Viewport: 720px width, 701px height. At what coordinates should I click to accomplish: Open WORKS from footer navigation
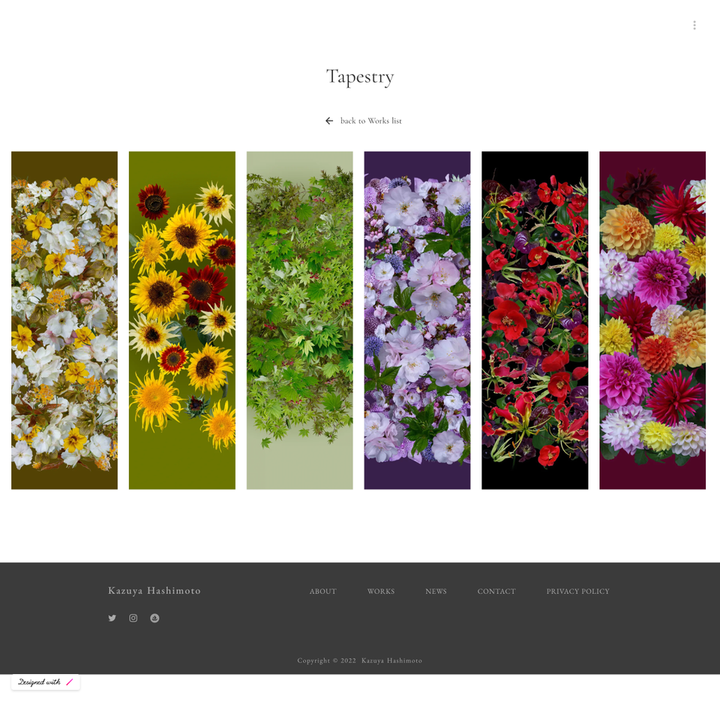(381, 591)
